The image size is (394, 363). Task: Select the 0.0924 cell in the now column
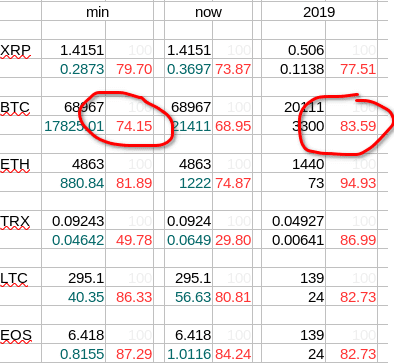point(188,221)
